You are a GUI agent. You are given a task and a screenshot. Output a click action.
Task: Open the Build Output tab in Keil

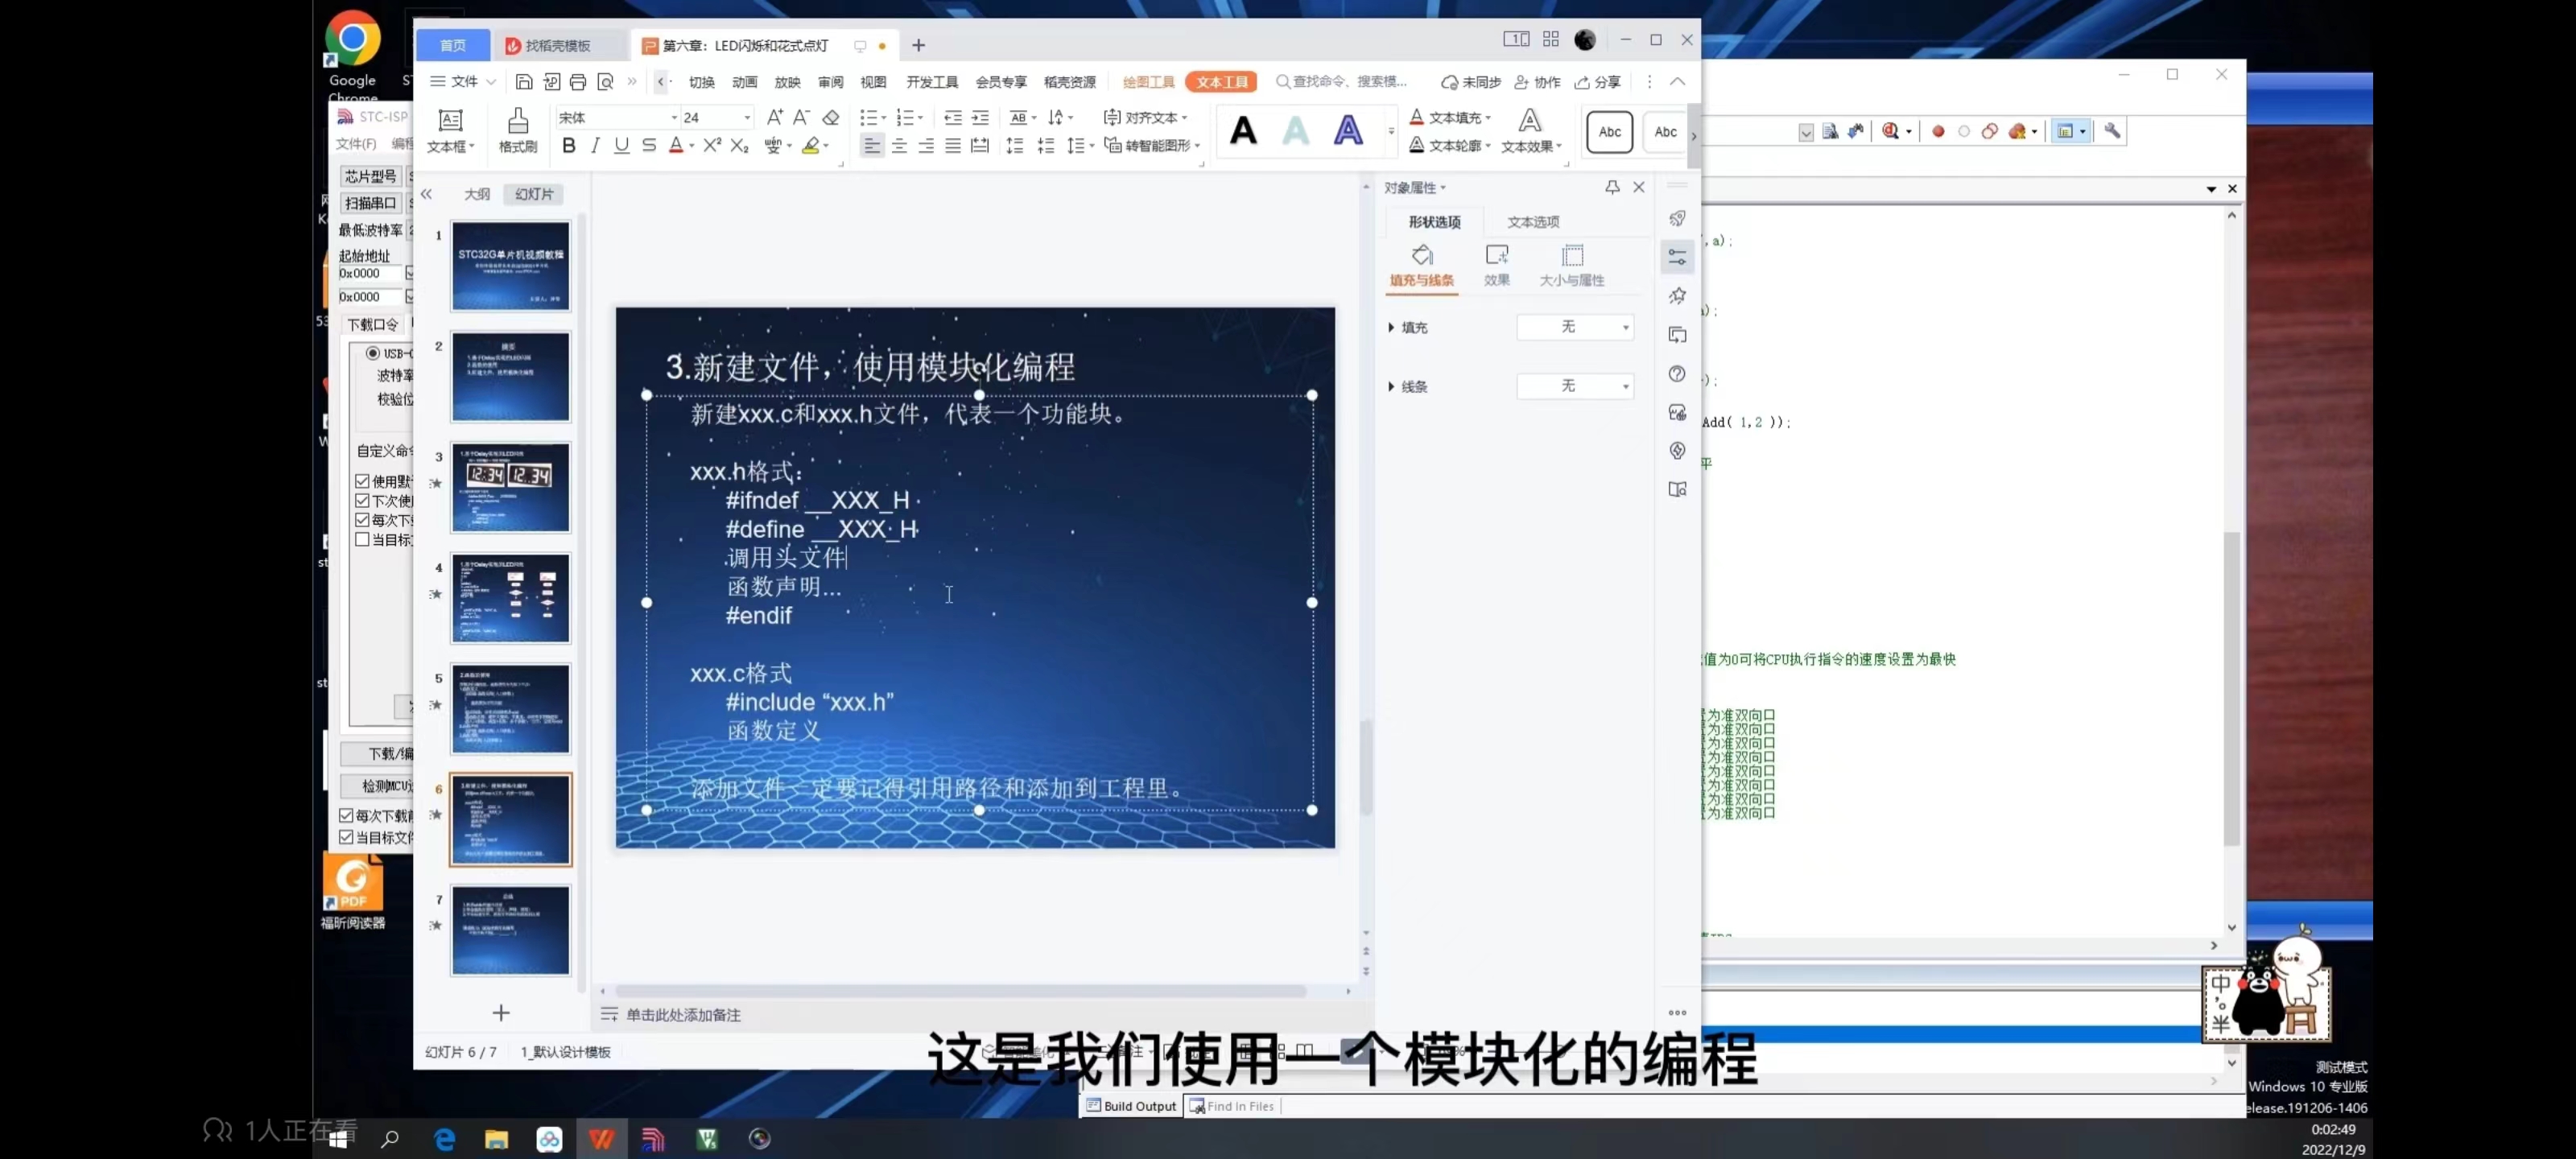pyautogui.click(x=1131, y=1106)
